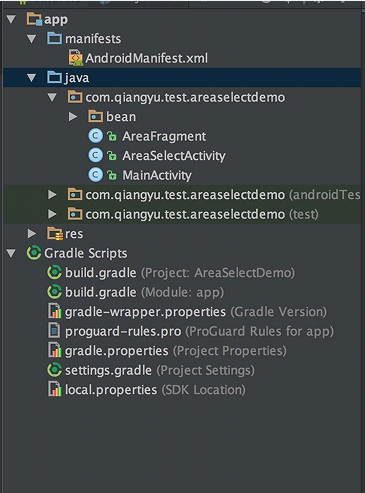Collapse the Gradle Scripts section
This screenshot has height=493, width=365.
[x=11, y=253]
